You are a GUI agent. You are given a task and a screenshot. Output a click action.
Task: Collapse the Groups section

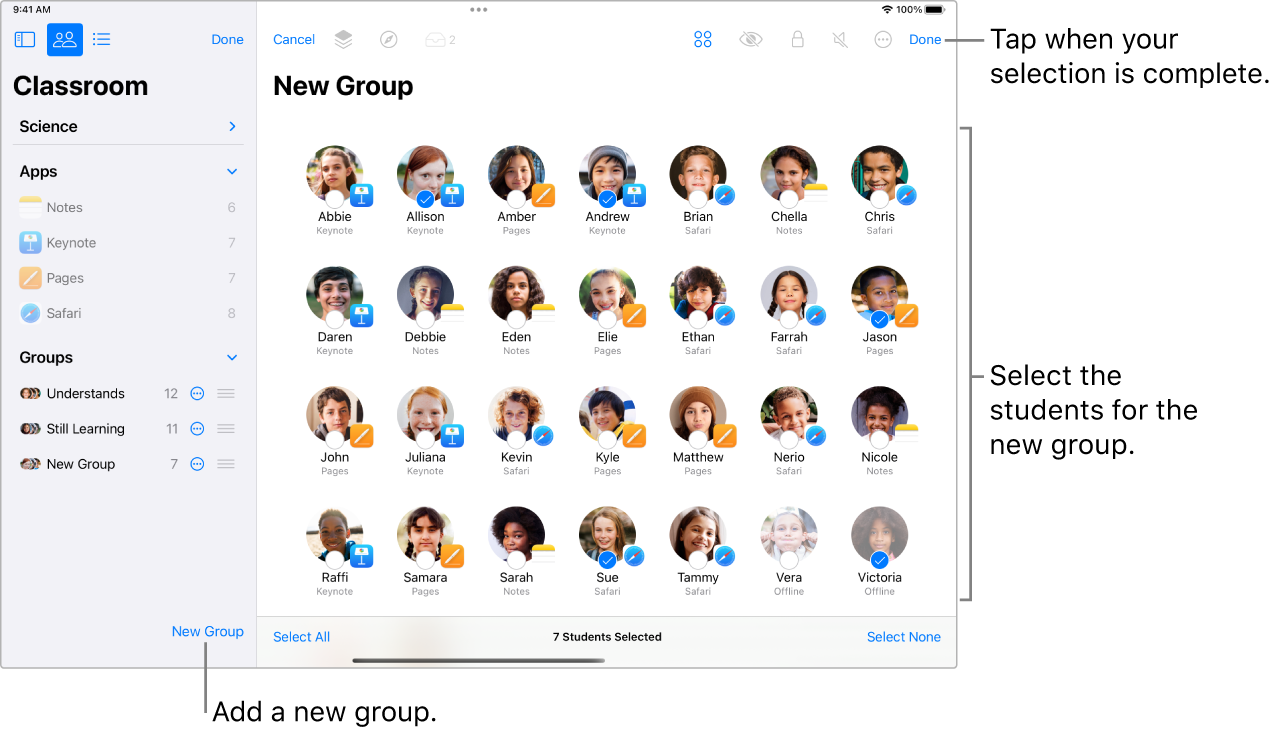[x=232, y=357]
